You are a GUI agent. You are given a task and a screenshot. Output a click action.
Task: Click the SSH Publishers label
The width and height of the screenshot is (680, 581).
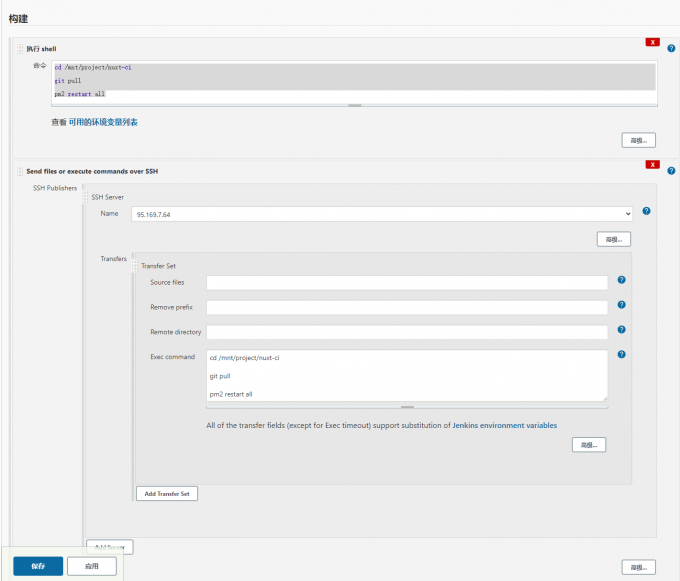tap(55, 188)
